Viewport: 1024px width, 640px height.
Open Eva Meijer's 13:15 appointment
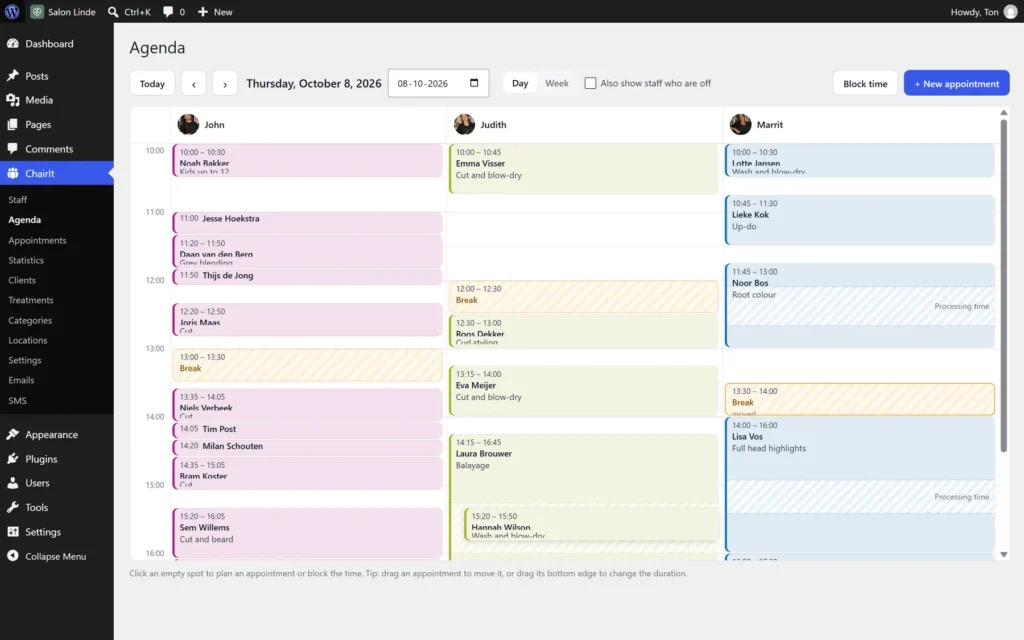click(x=583, y=391)
